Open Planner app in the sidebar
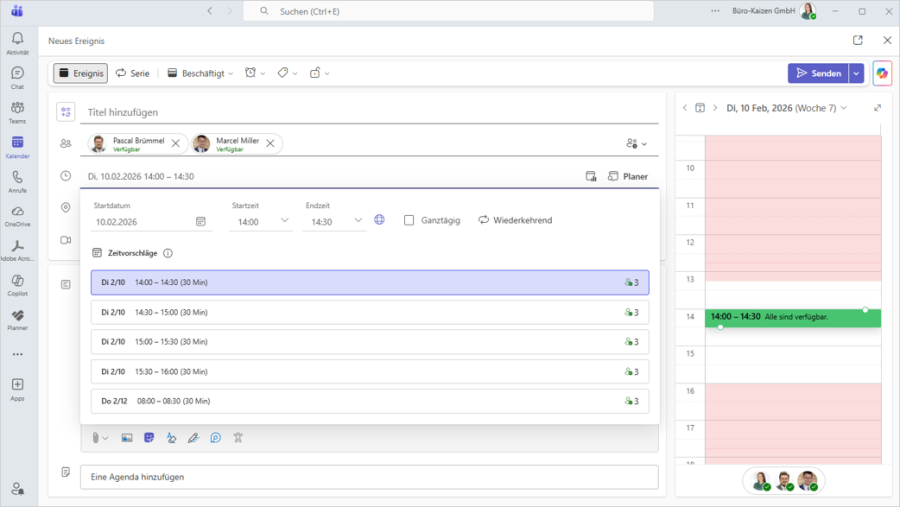The image size is (900, 507). (17, 319)
